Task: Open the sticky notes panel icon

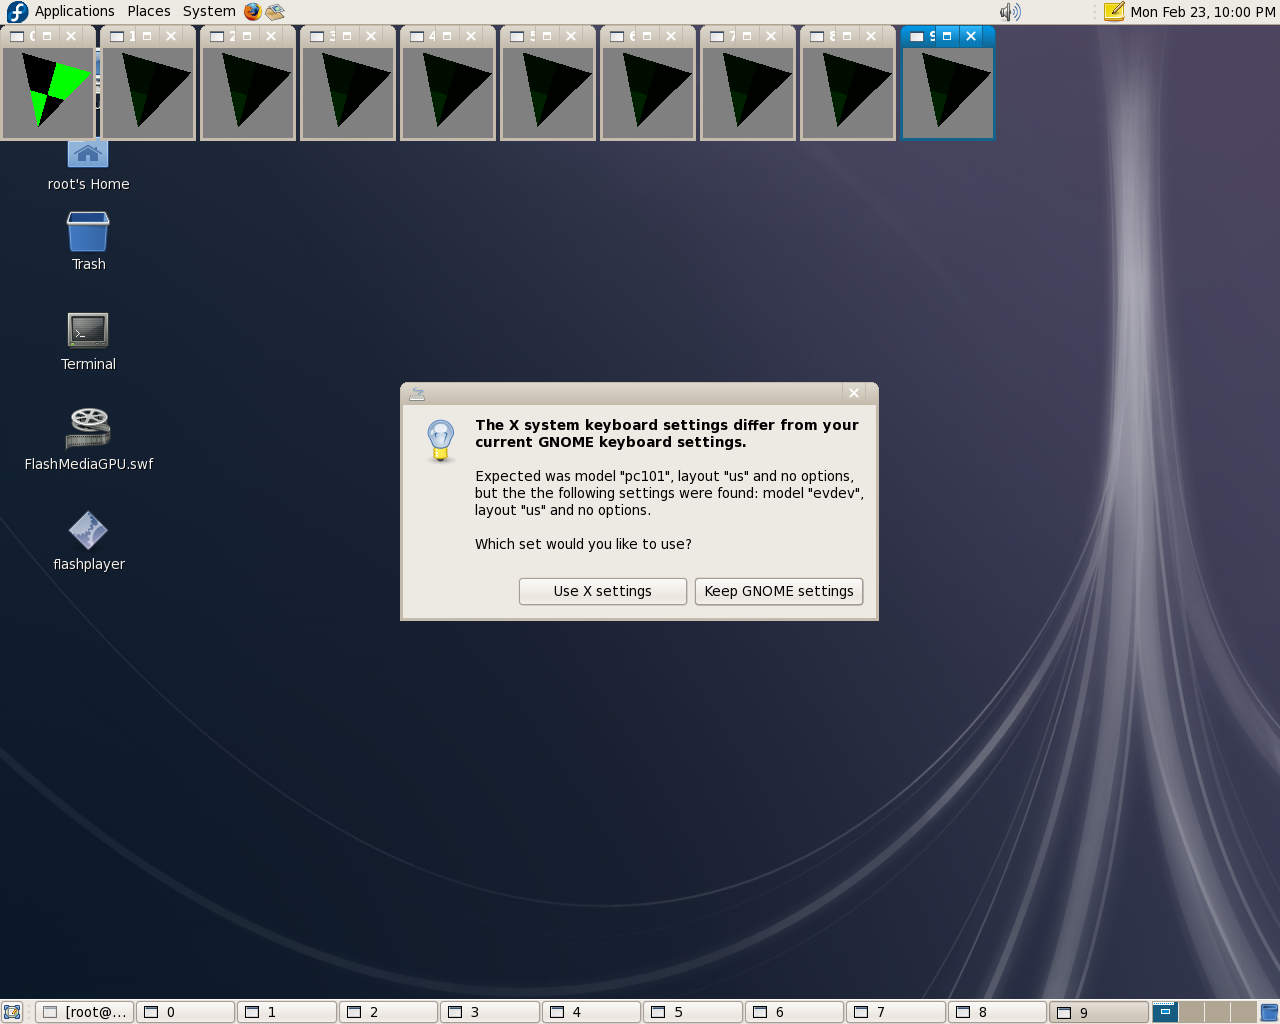Action: [x=1114, y=12]
